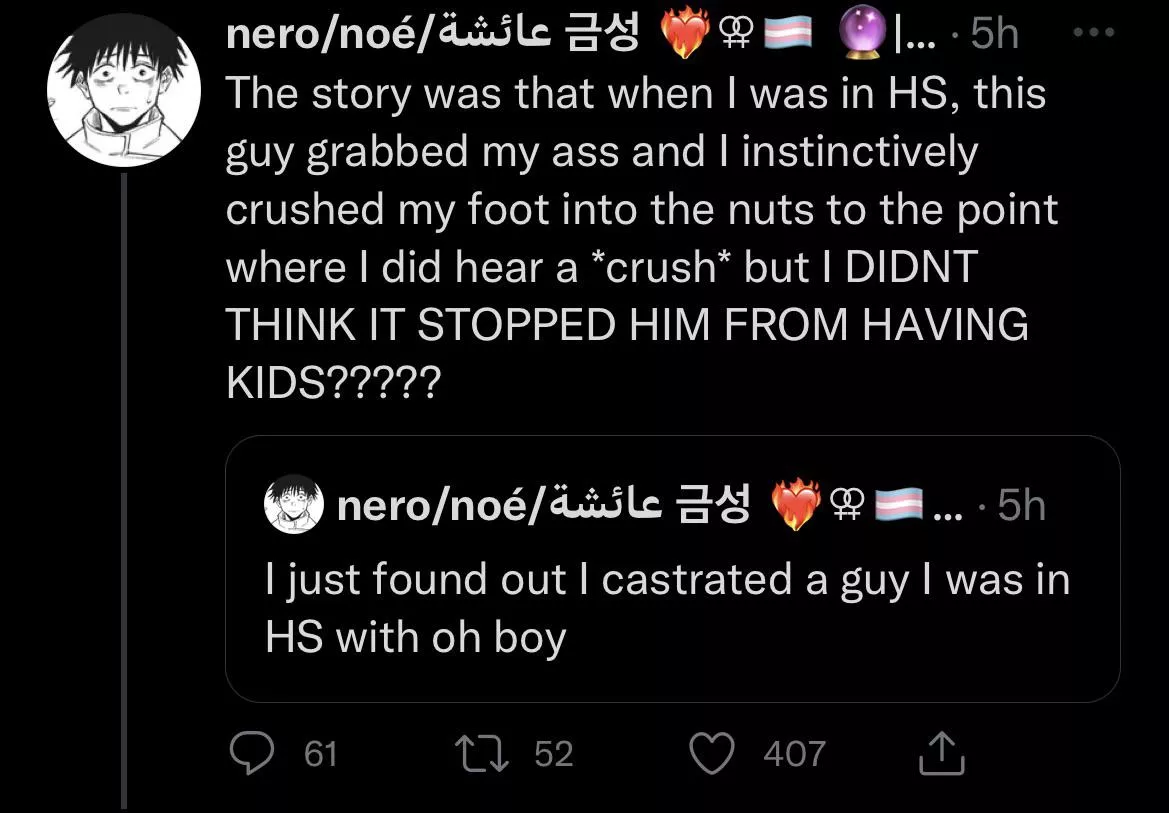Click the heart on fire emoji

click(x=685, y=31)
